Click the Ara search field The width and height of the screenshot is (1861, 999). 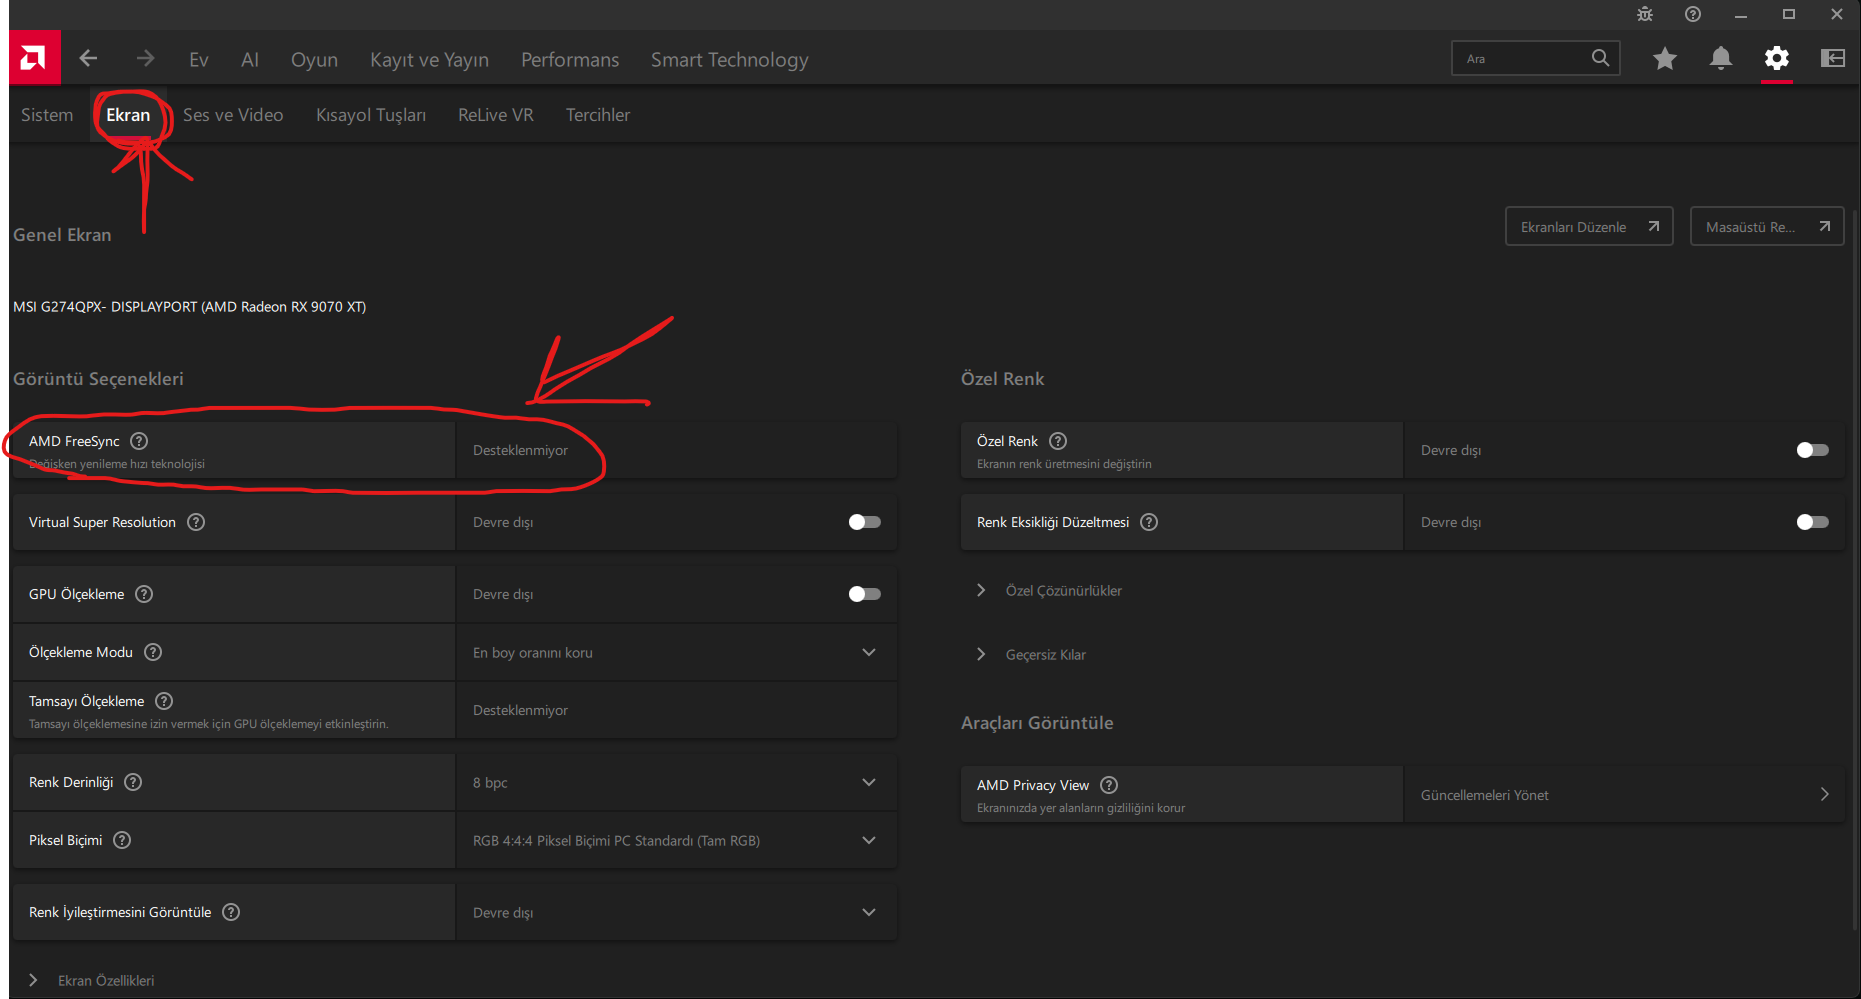[1522, 59]
